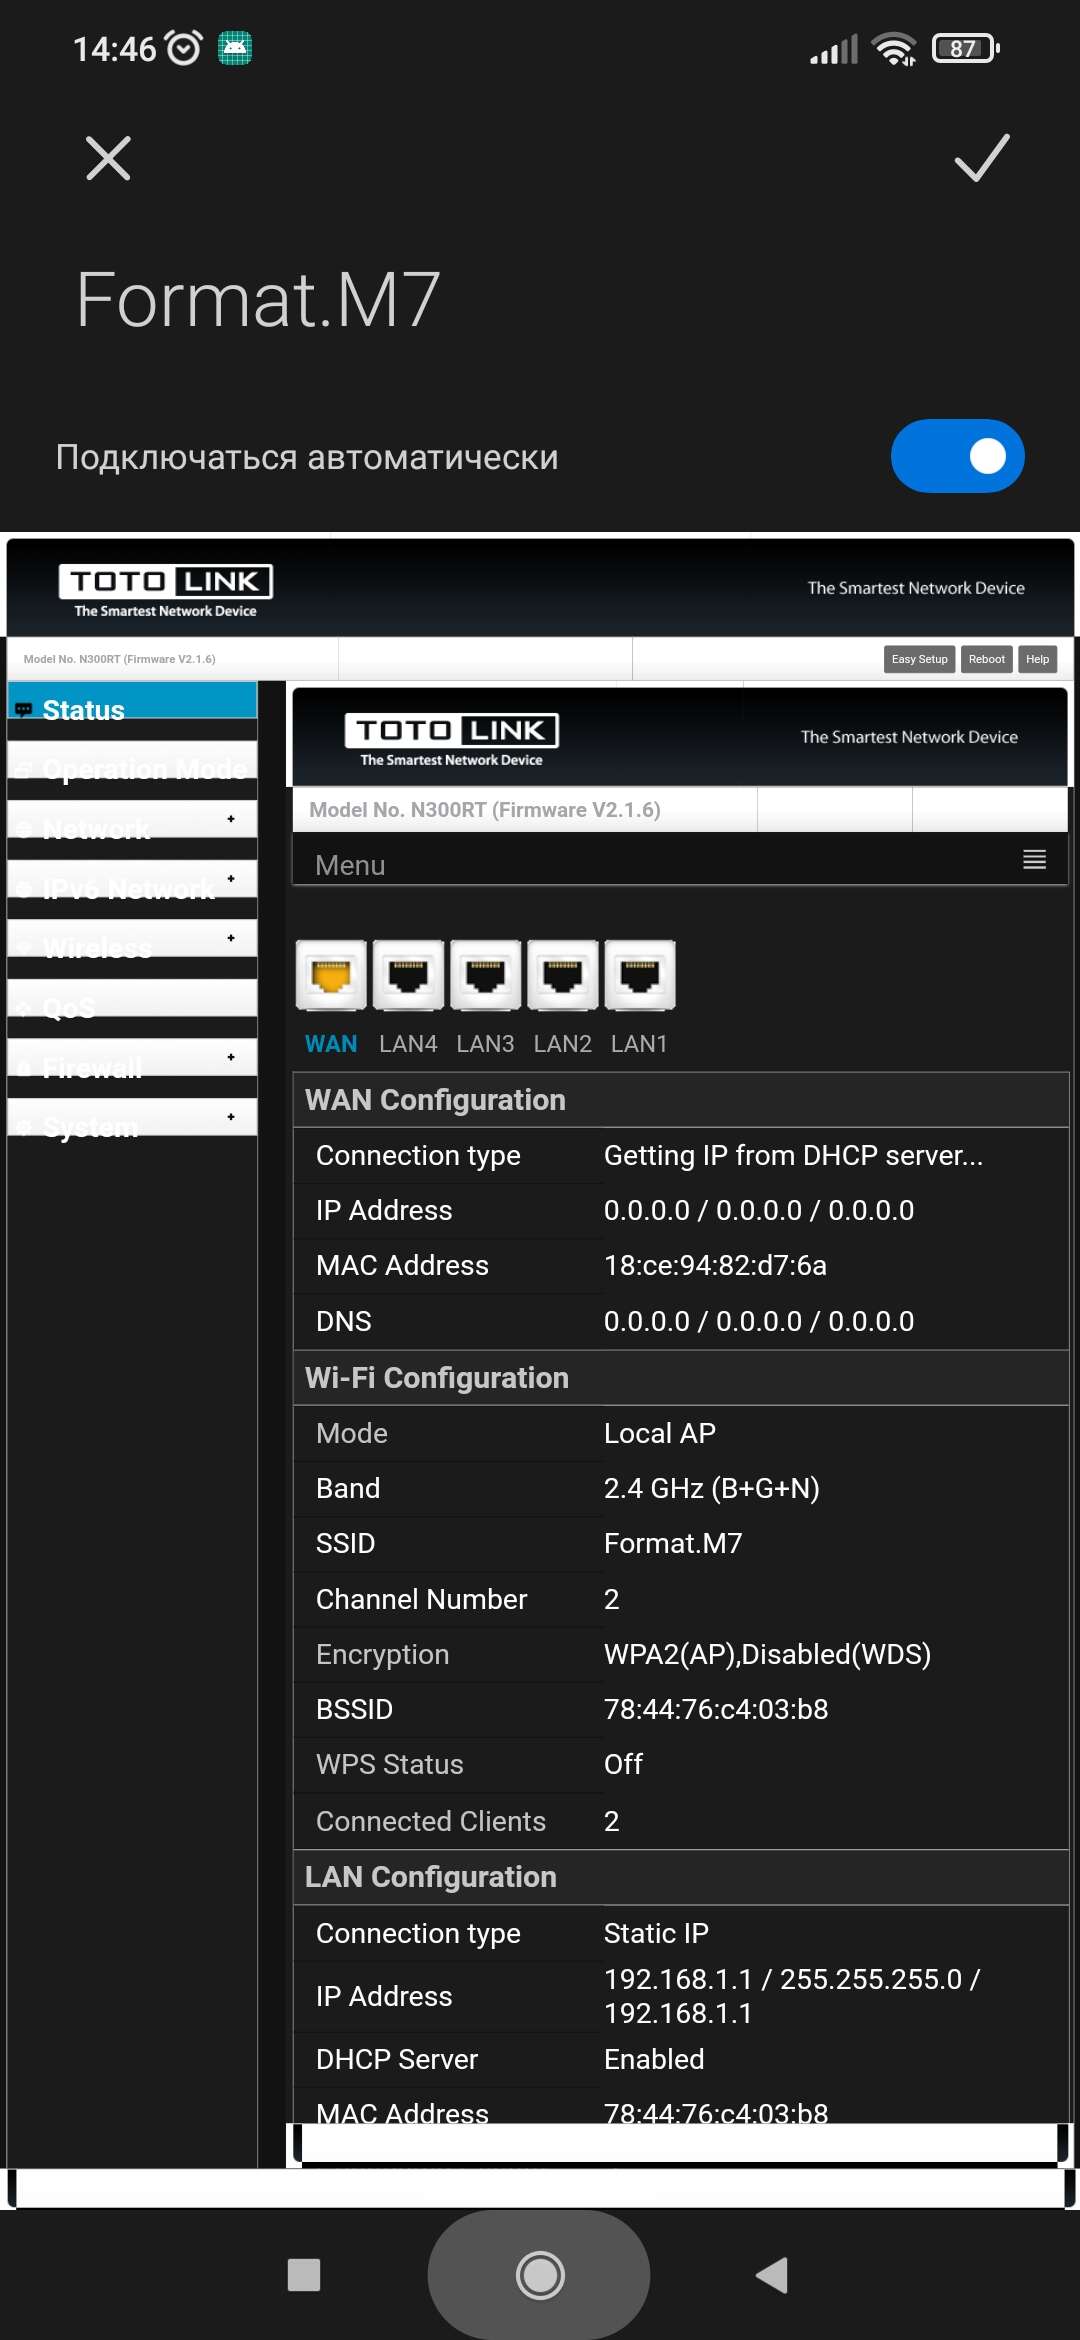Click the "Connected Clients" row label
Viewport: 1080px width, 2340px height.
click(431, 1821)
